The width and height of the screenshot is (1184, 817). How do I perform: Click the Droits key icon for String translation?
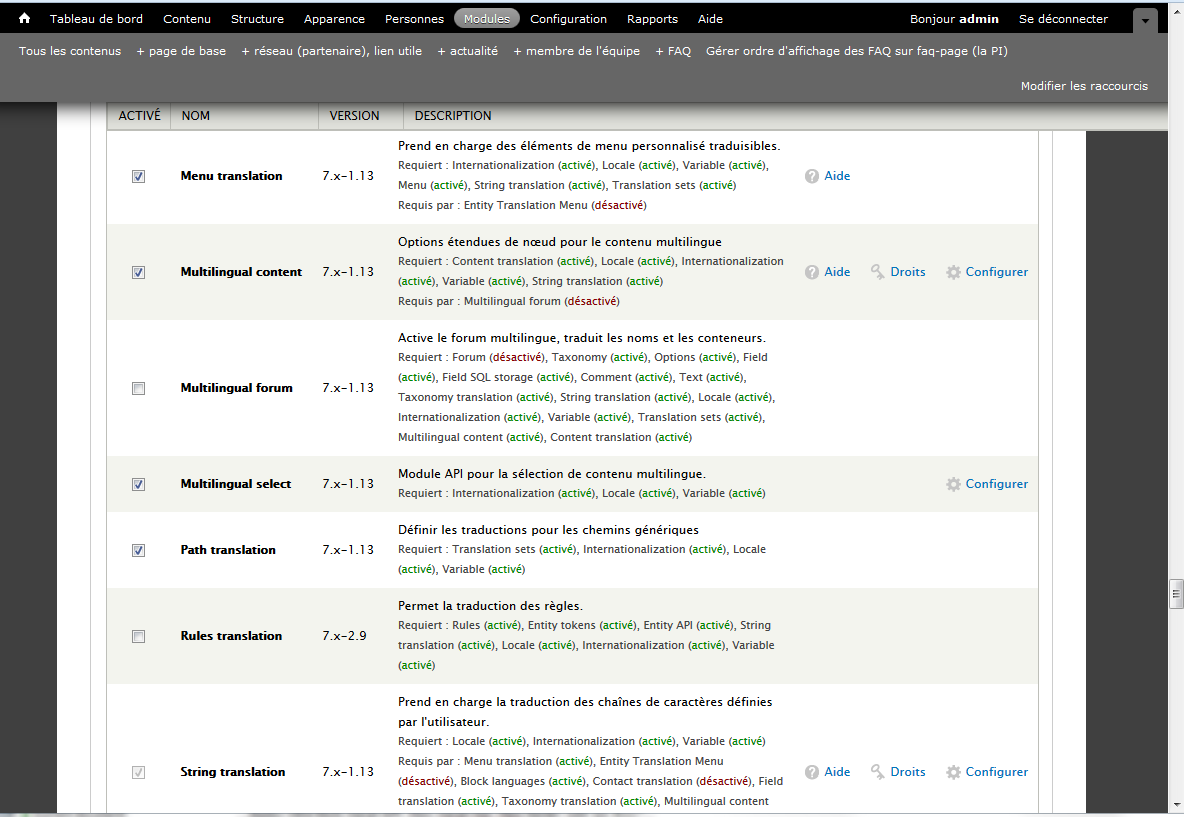(878, 772)
